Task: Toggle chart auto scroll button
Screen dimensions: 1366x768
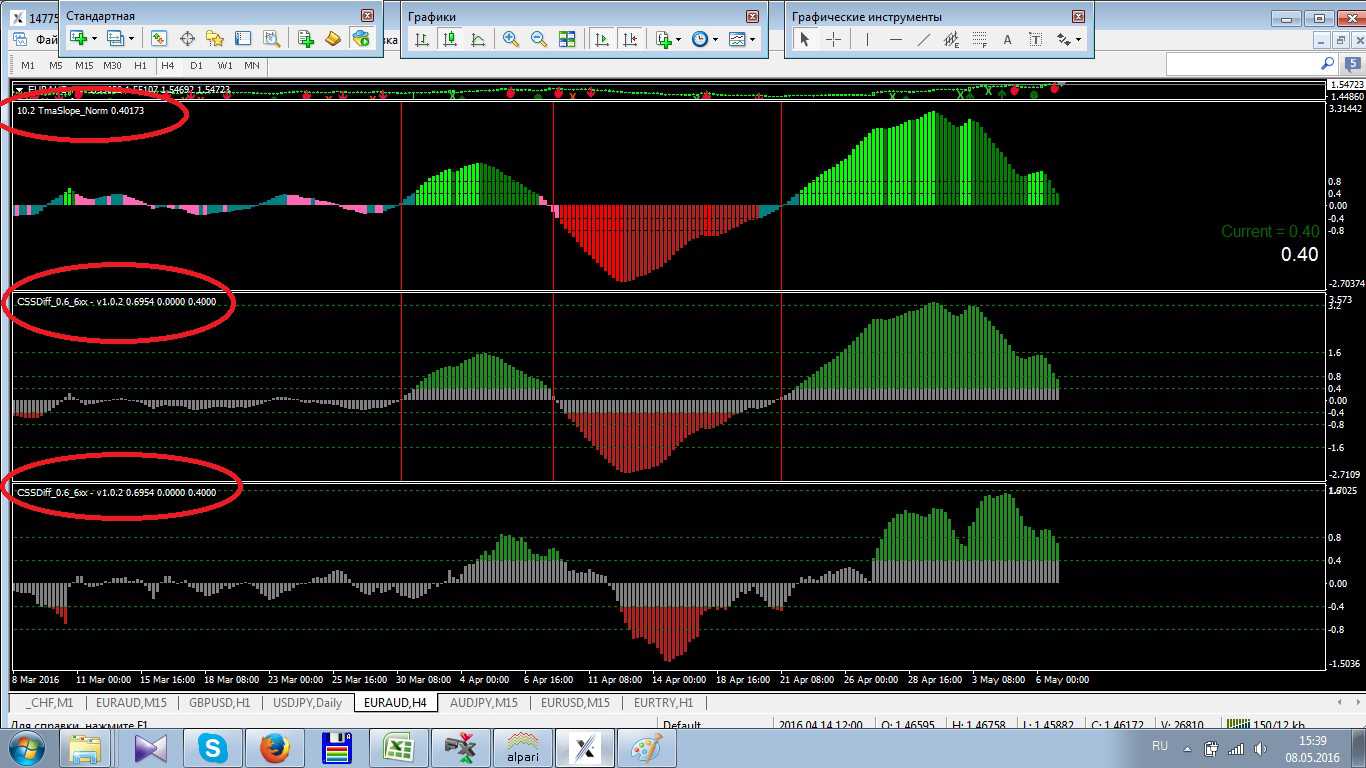Action: coord(602,39)
